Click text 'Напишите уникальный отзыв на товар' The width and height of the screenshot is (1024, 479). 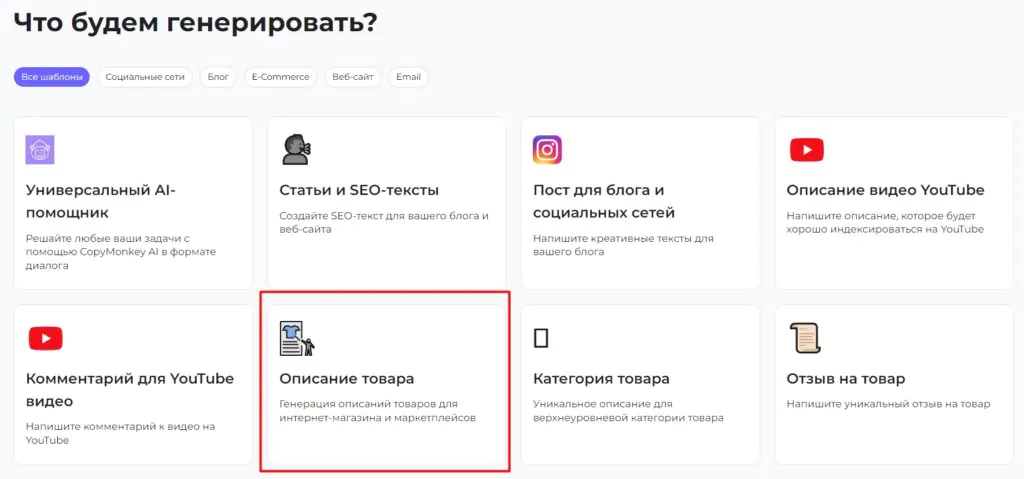(888, 404)
